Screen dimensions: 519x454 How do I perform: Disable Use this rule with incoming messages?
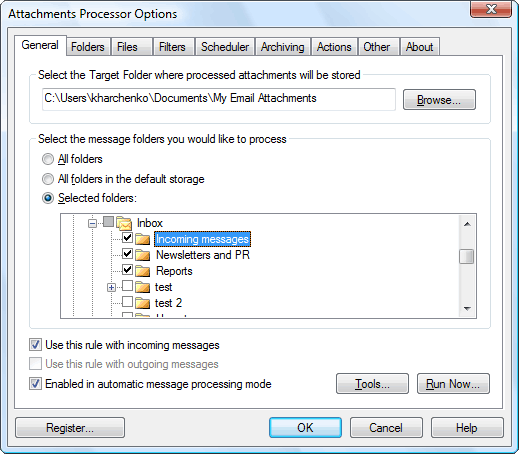point(35,345)
